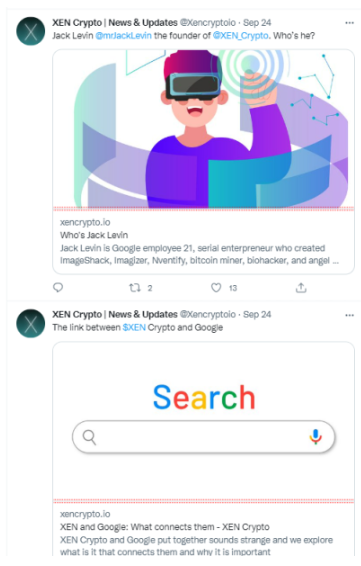This screenshot has height=566, width=361.
Task: Open the Search illustration card image
Action: pyautogui.click(x=204, y=421)
